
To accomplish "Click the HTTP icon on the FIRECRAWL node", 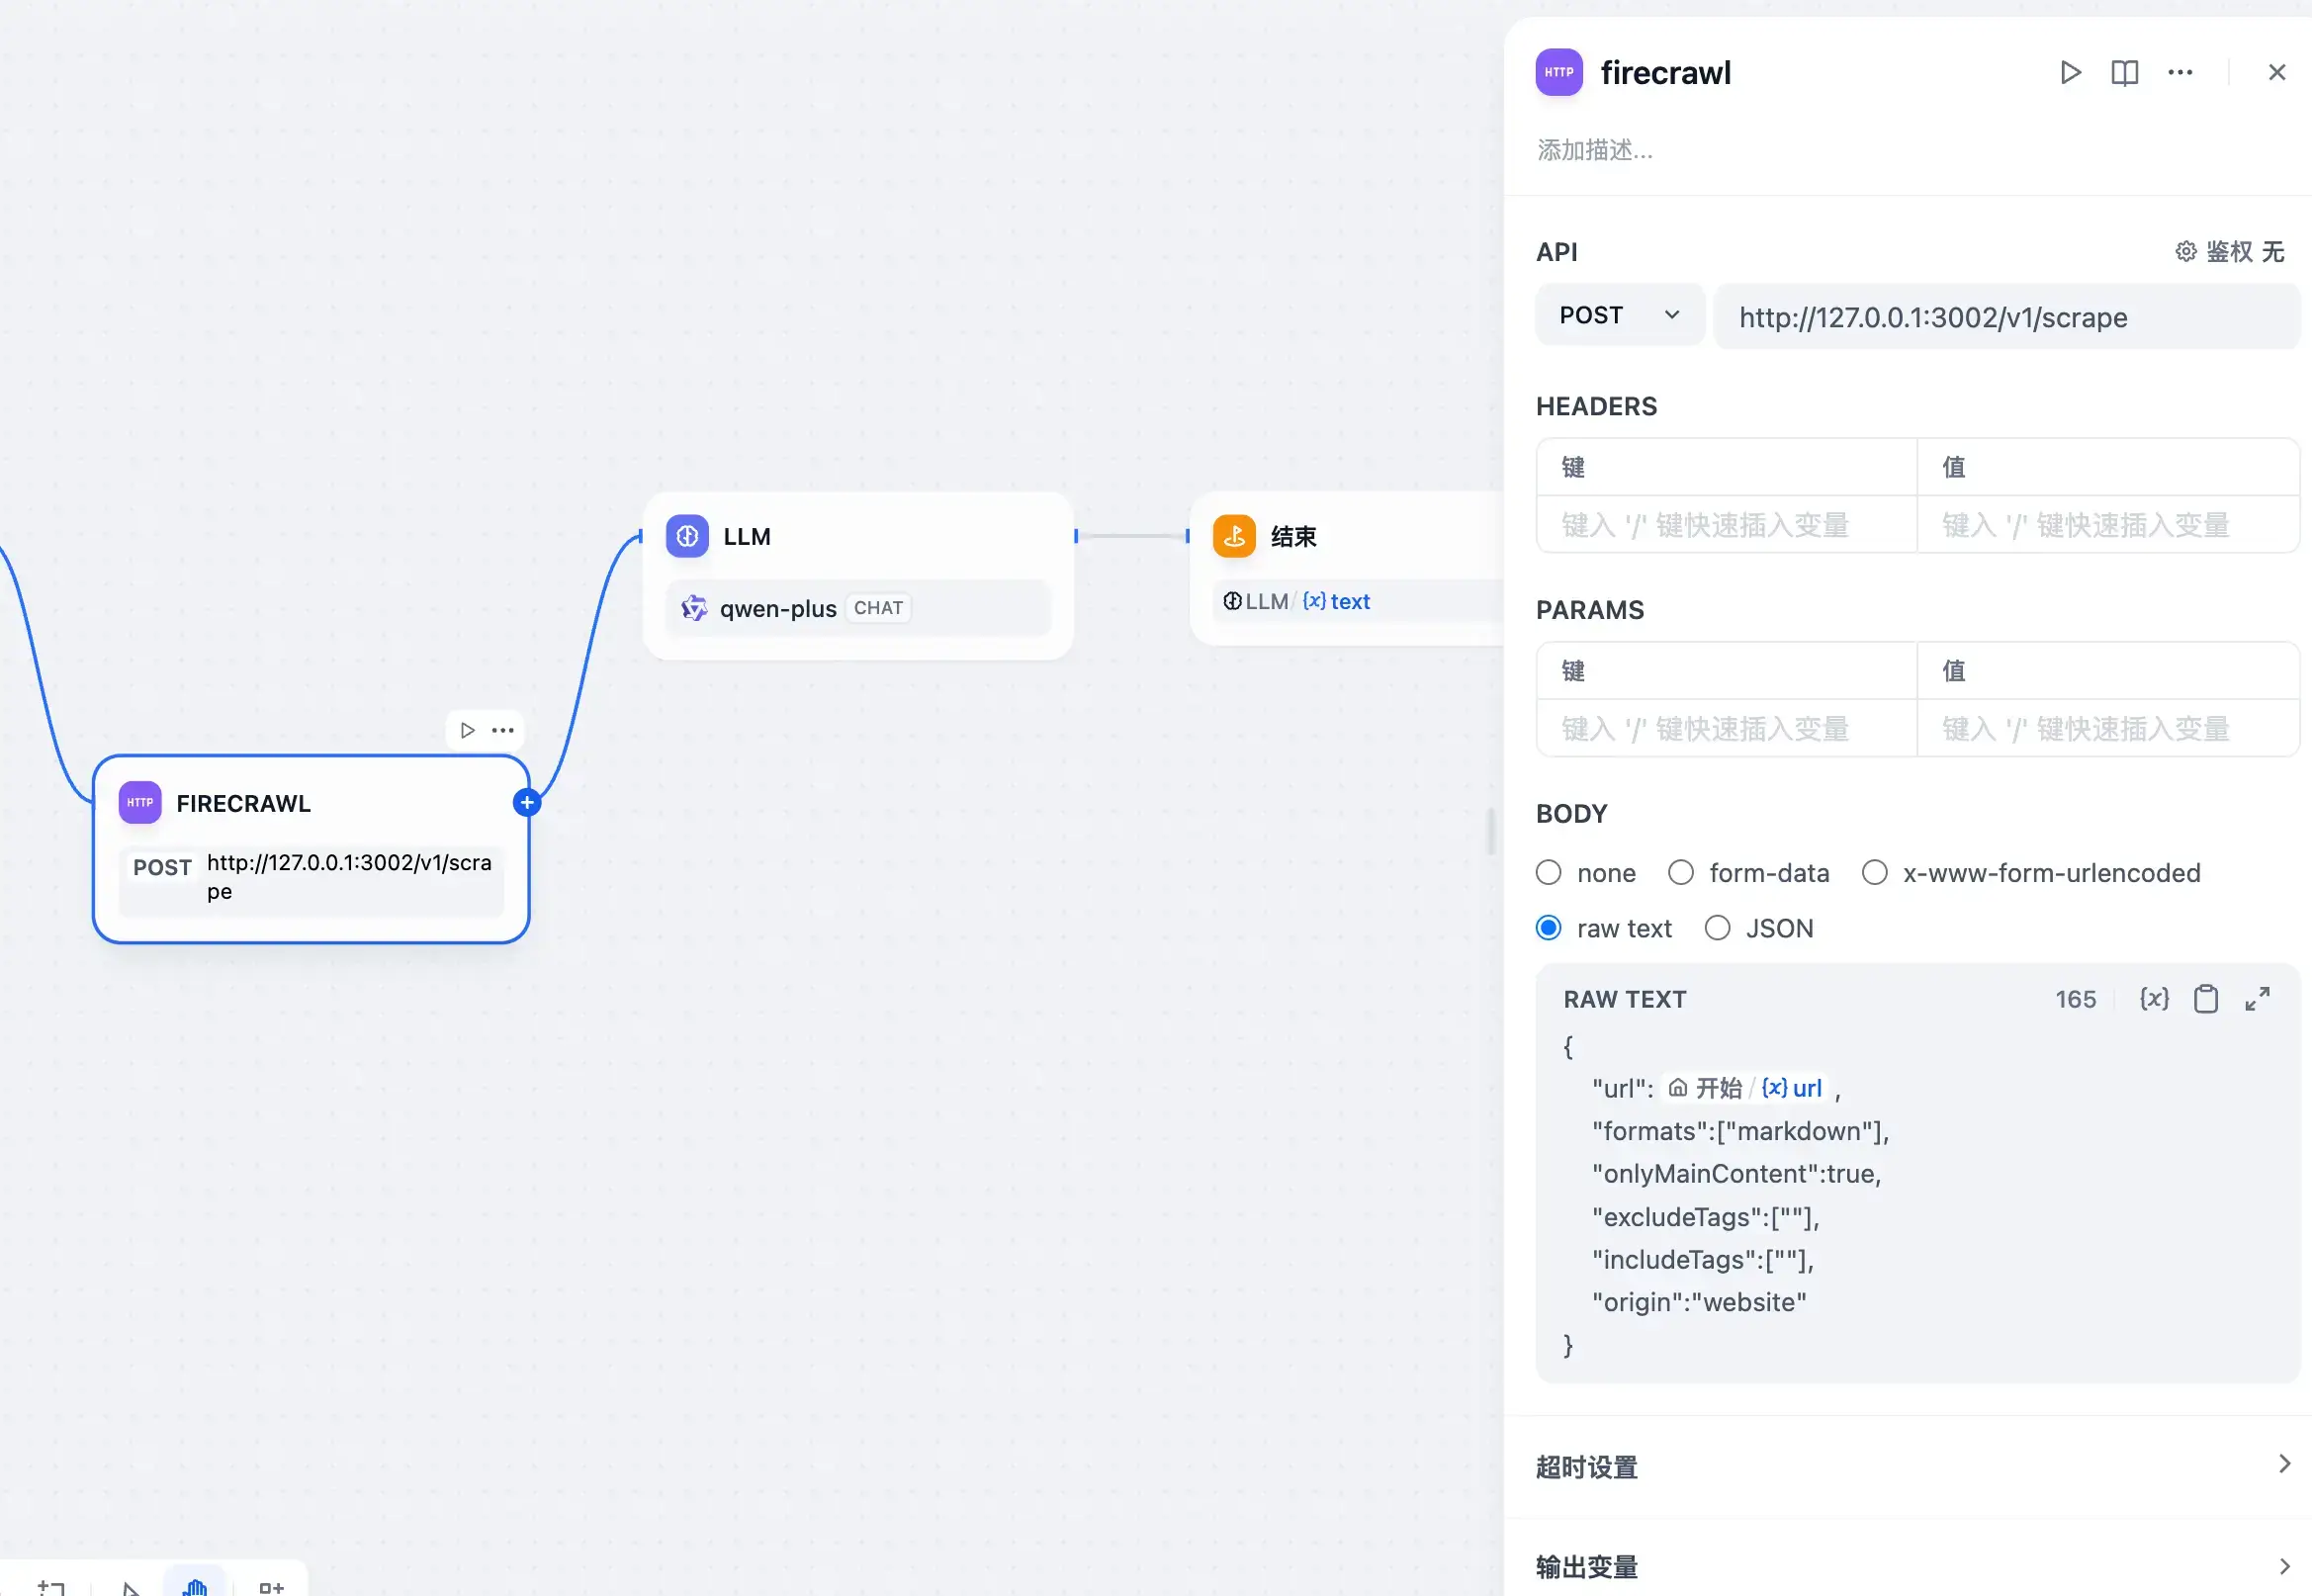I will tap(140, 802).
